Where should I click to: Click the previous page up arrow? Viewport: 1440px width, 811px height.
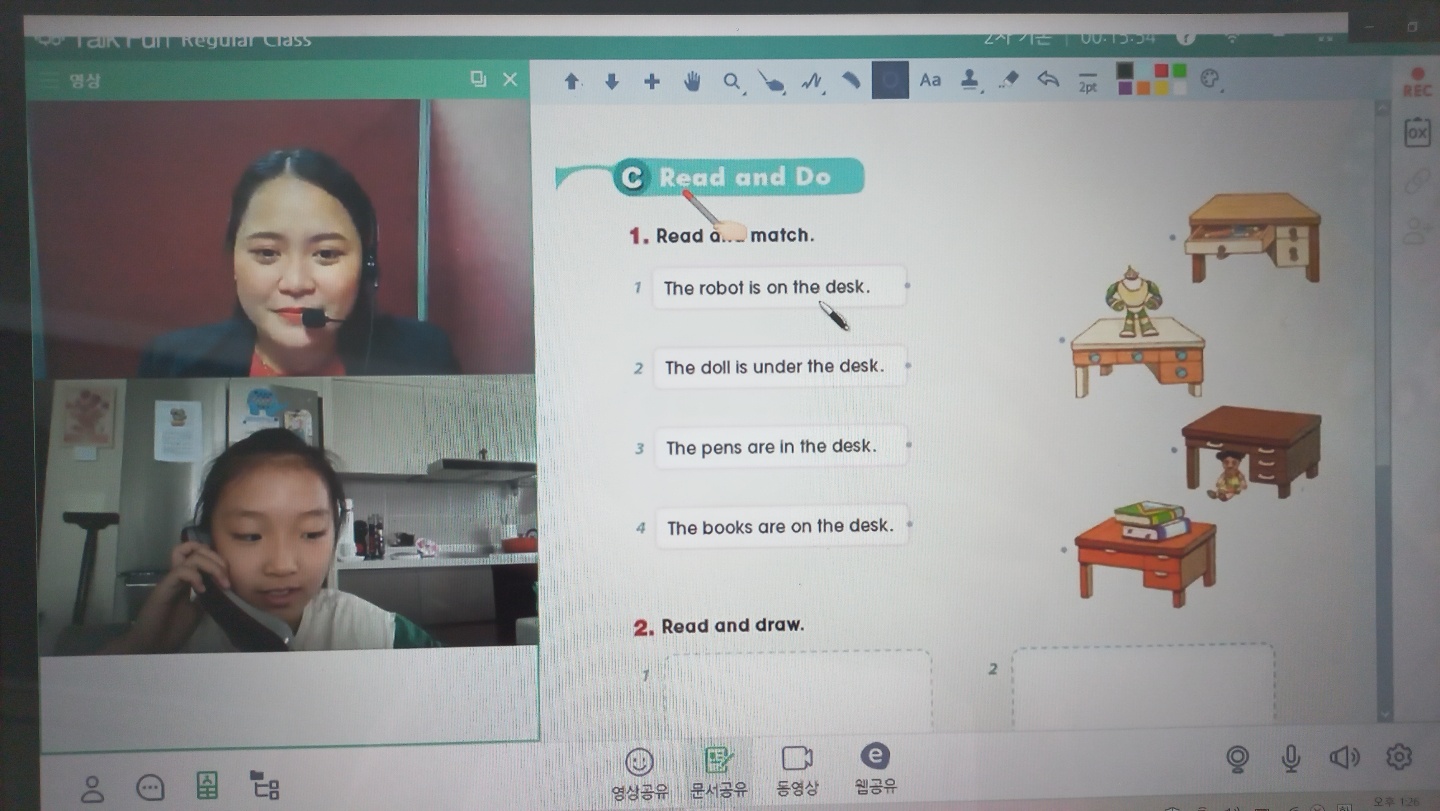click(x=571, y=81)
